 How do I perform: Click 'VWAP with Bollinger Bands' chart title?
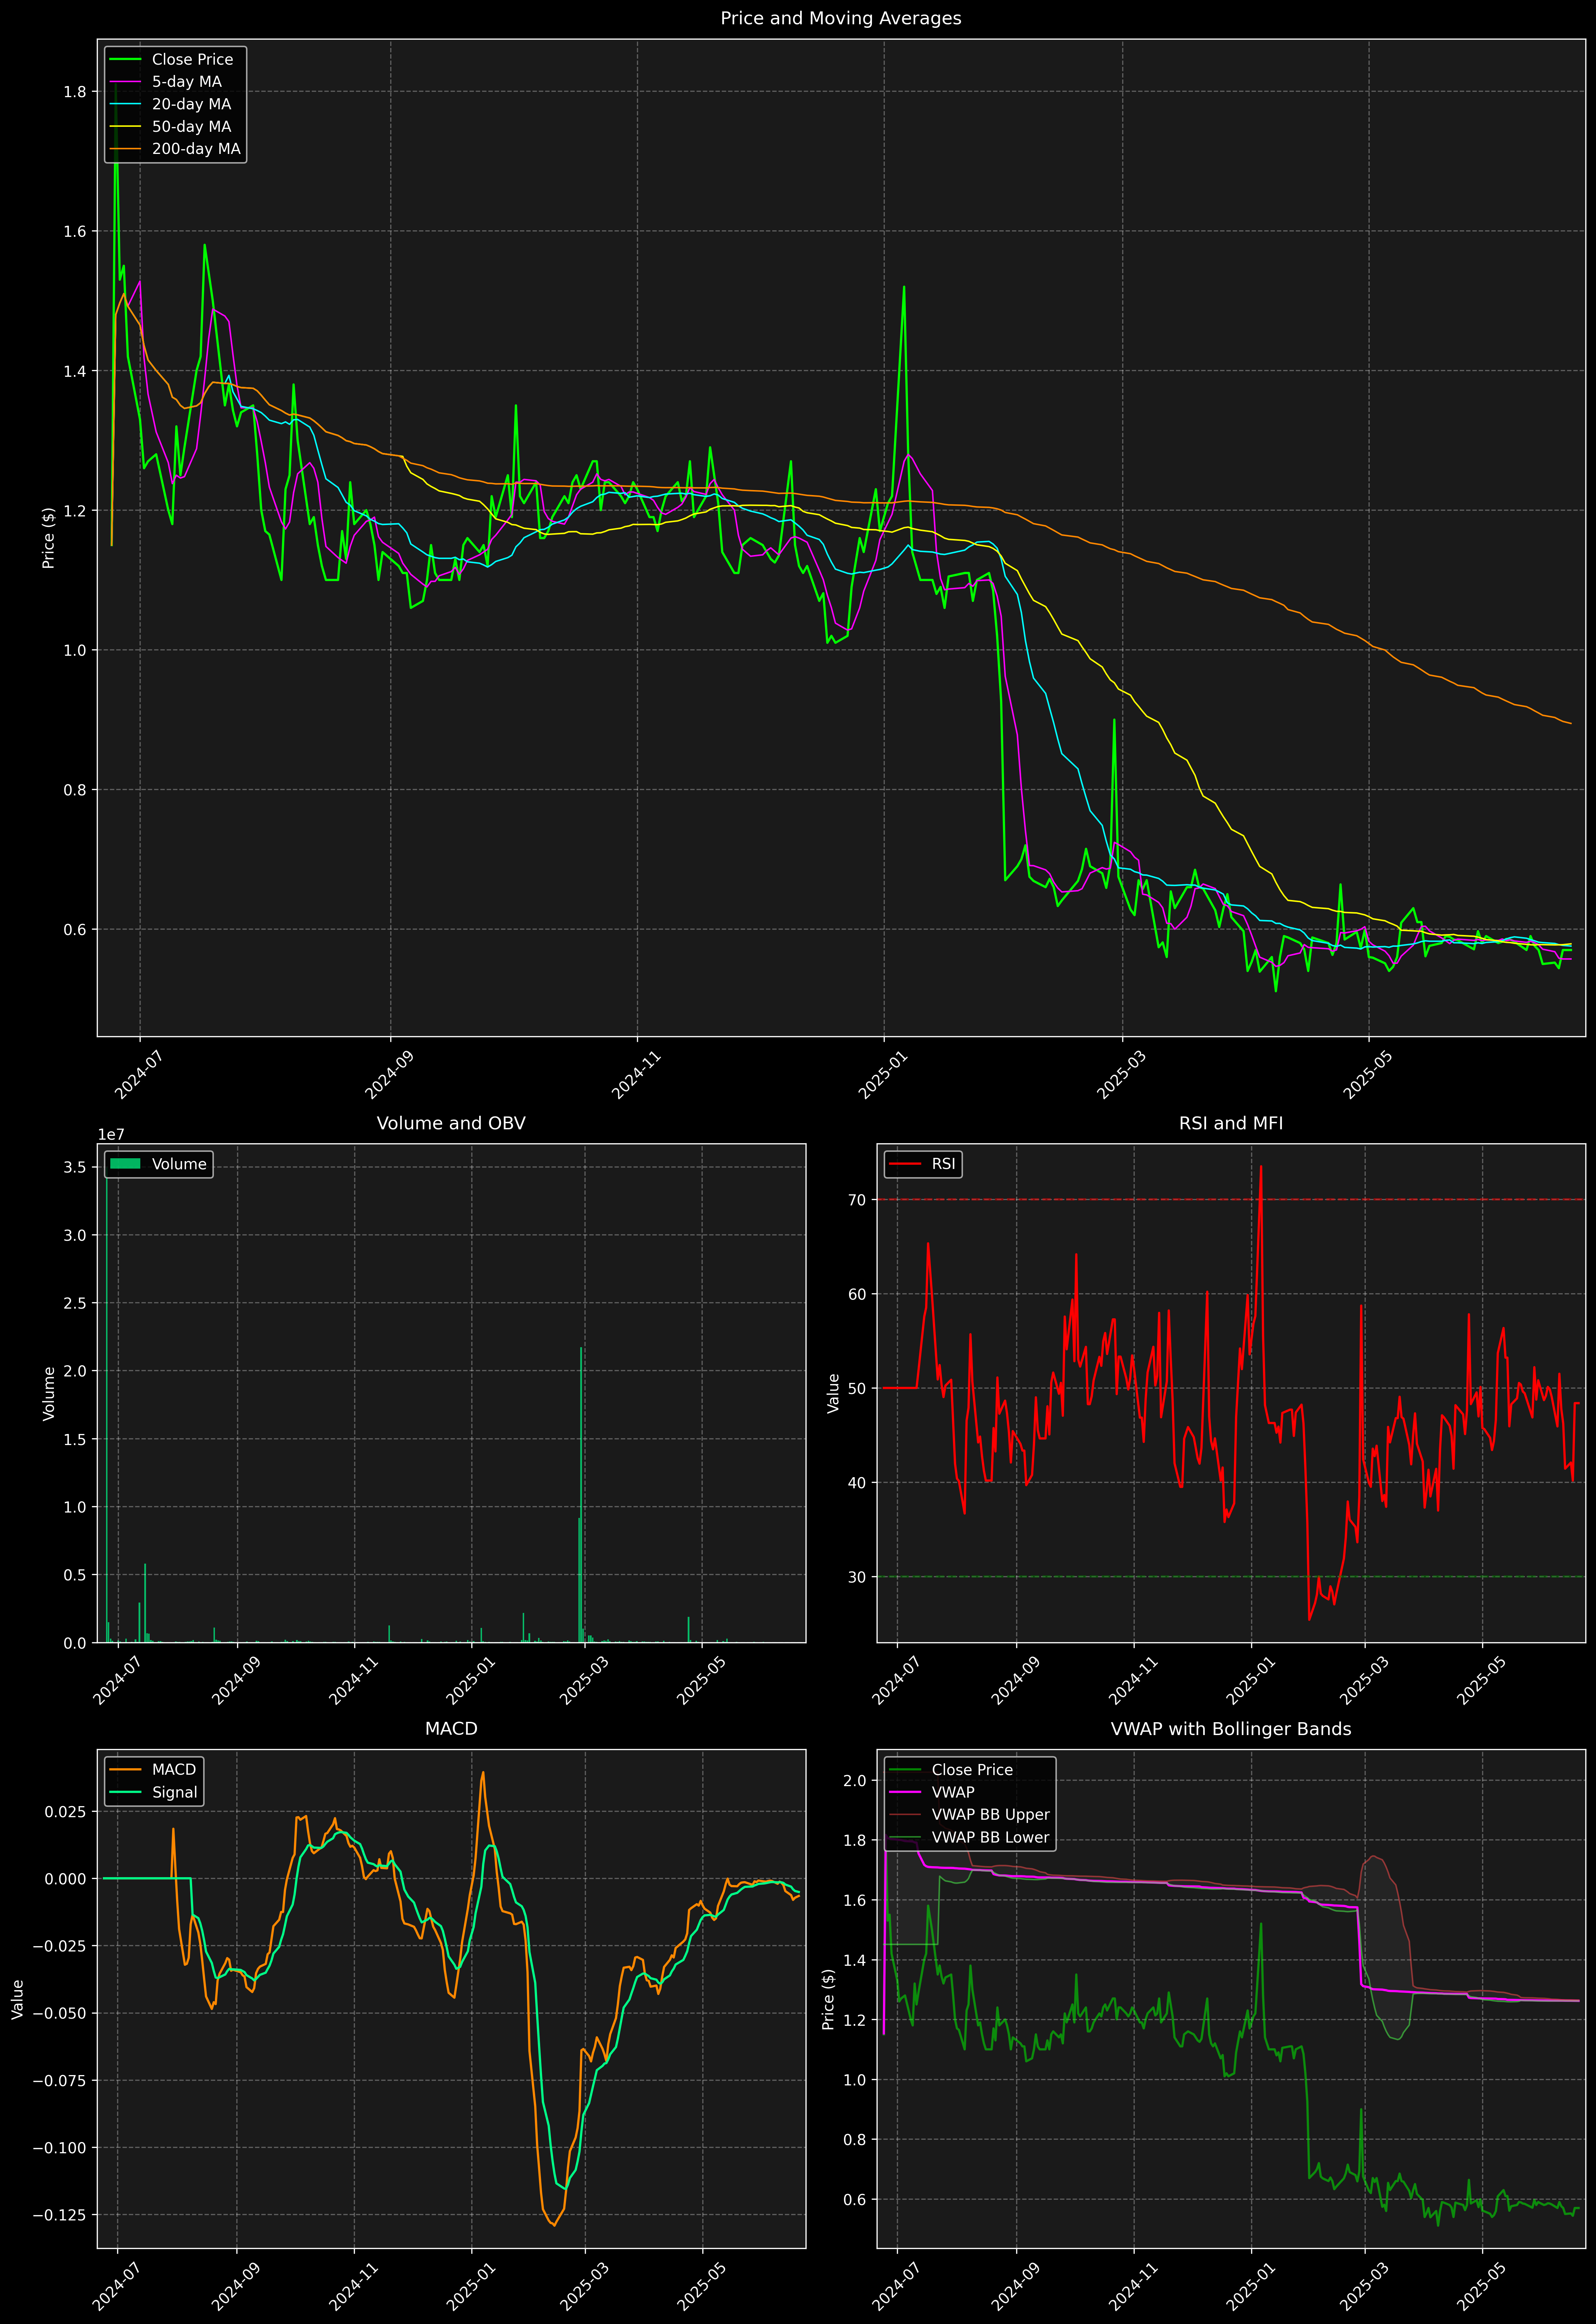pos(1231,1729)
